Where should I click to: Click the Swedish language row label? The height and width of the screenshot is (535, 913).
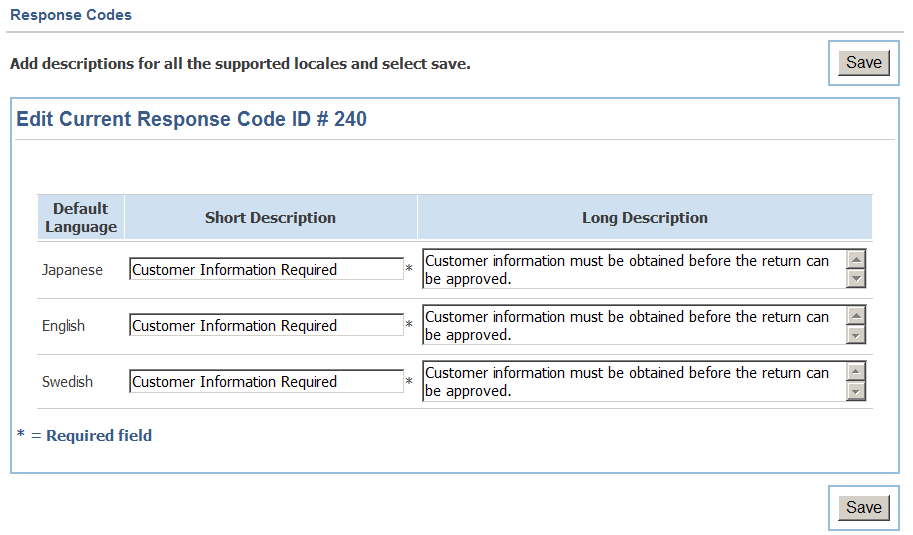coord(68,382)
